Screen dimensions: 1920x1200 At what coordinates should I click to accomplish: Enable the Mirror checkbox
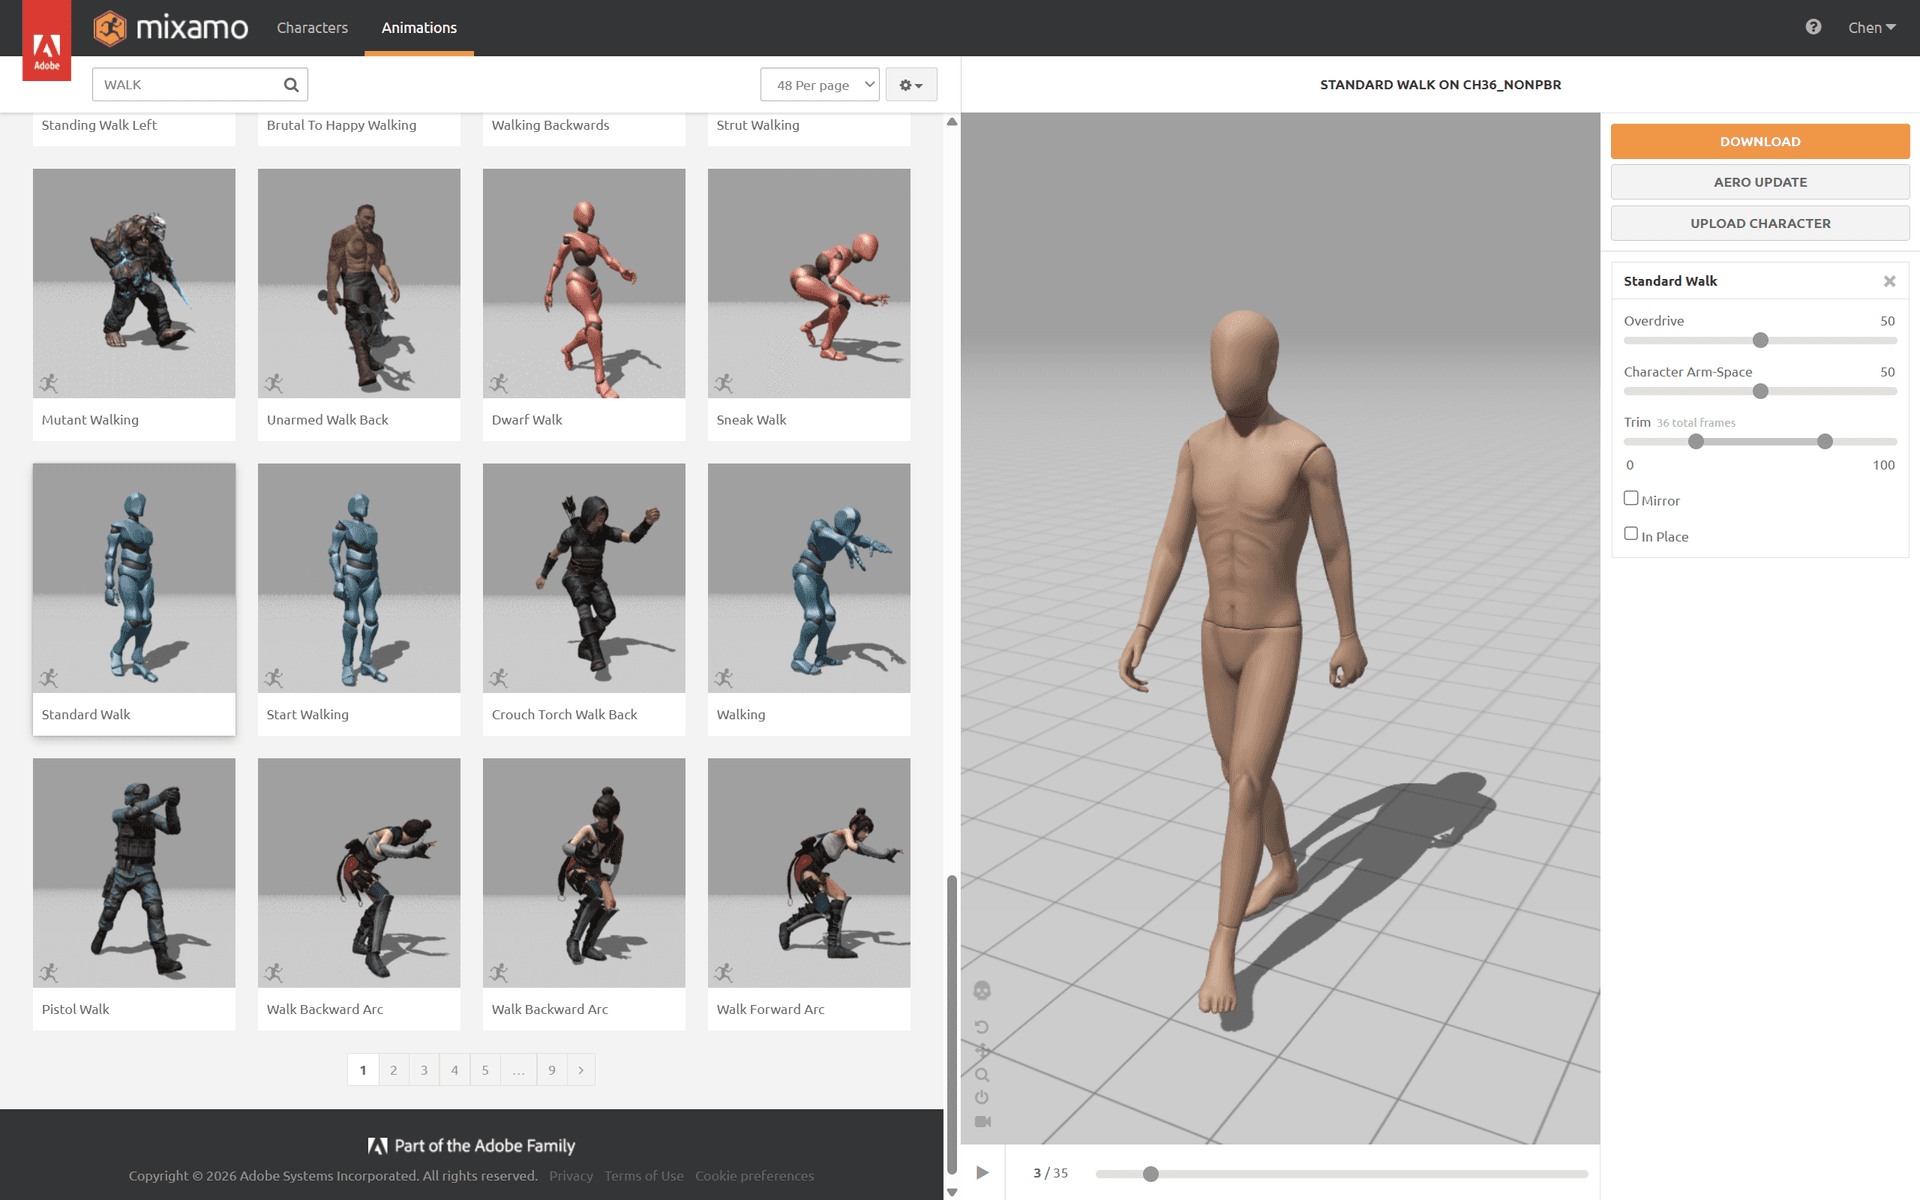[1631, 497]
